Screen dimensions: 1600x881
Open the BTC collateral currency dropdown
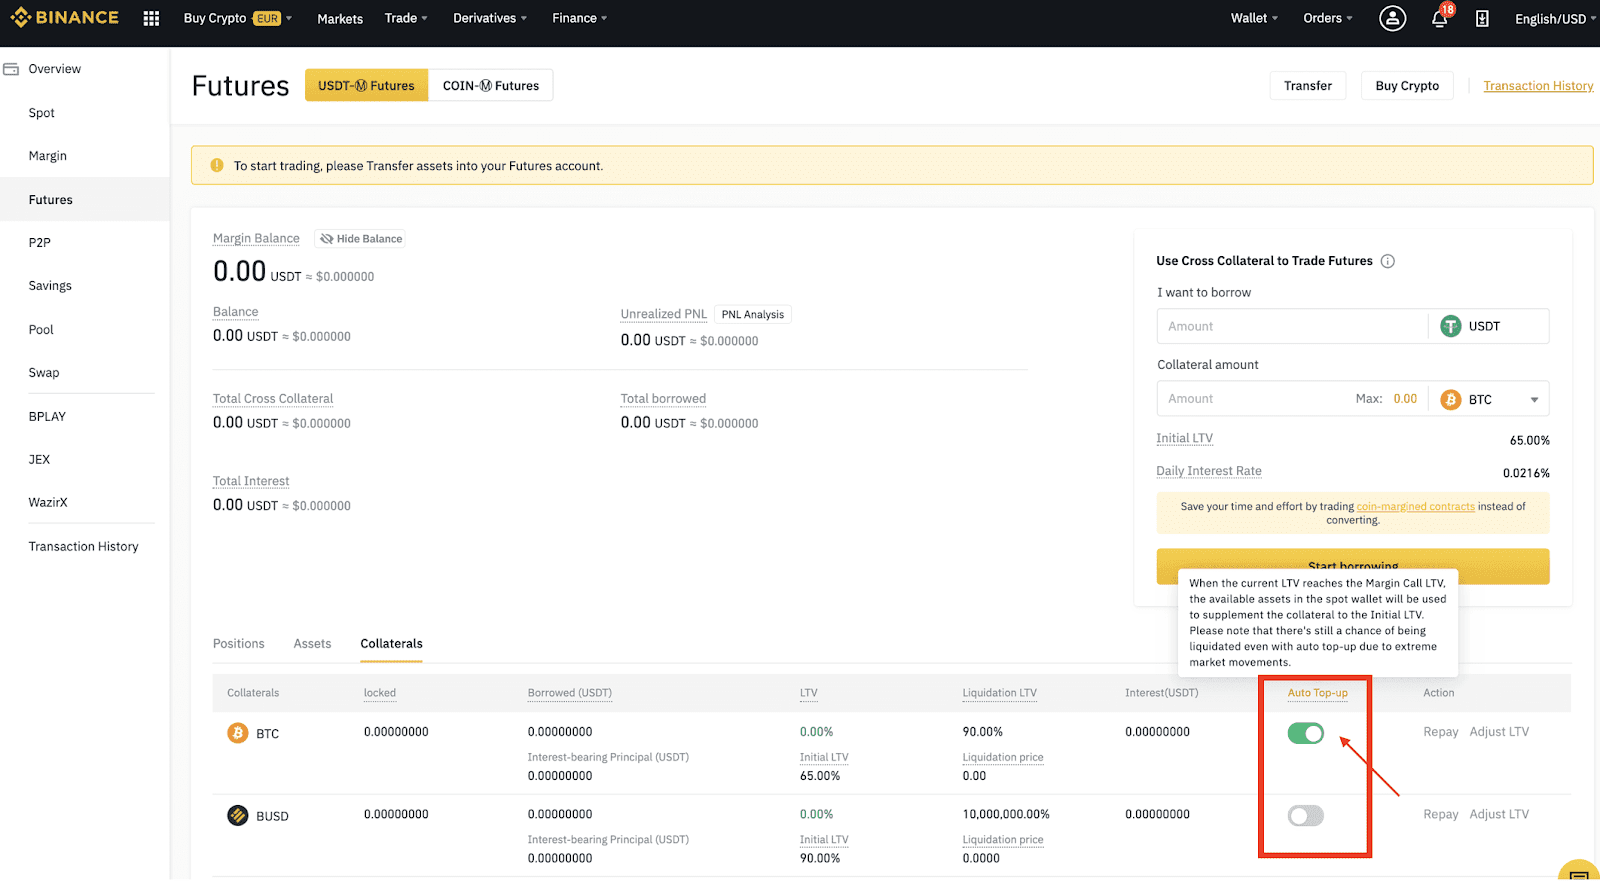click(x=1534, y=400)
